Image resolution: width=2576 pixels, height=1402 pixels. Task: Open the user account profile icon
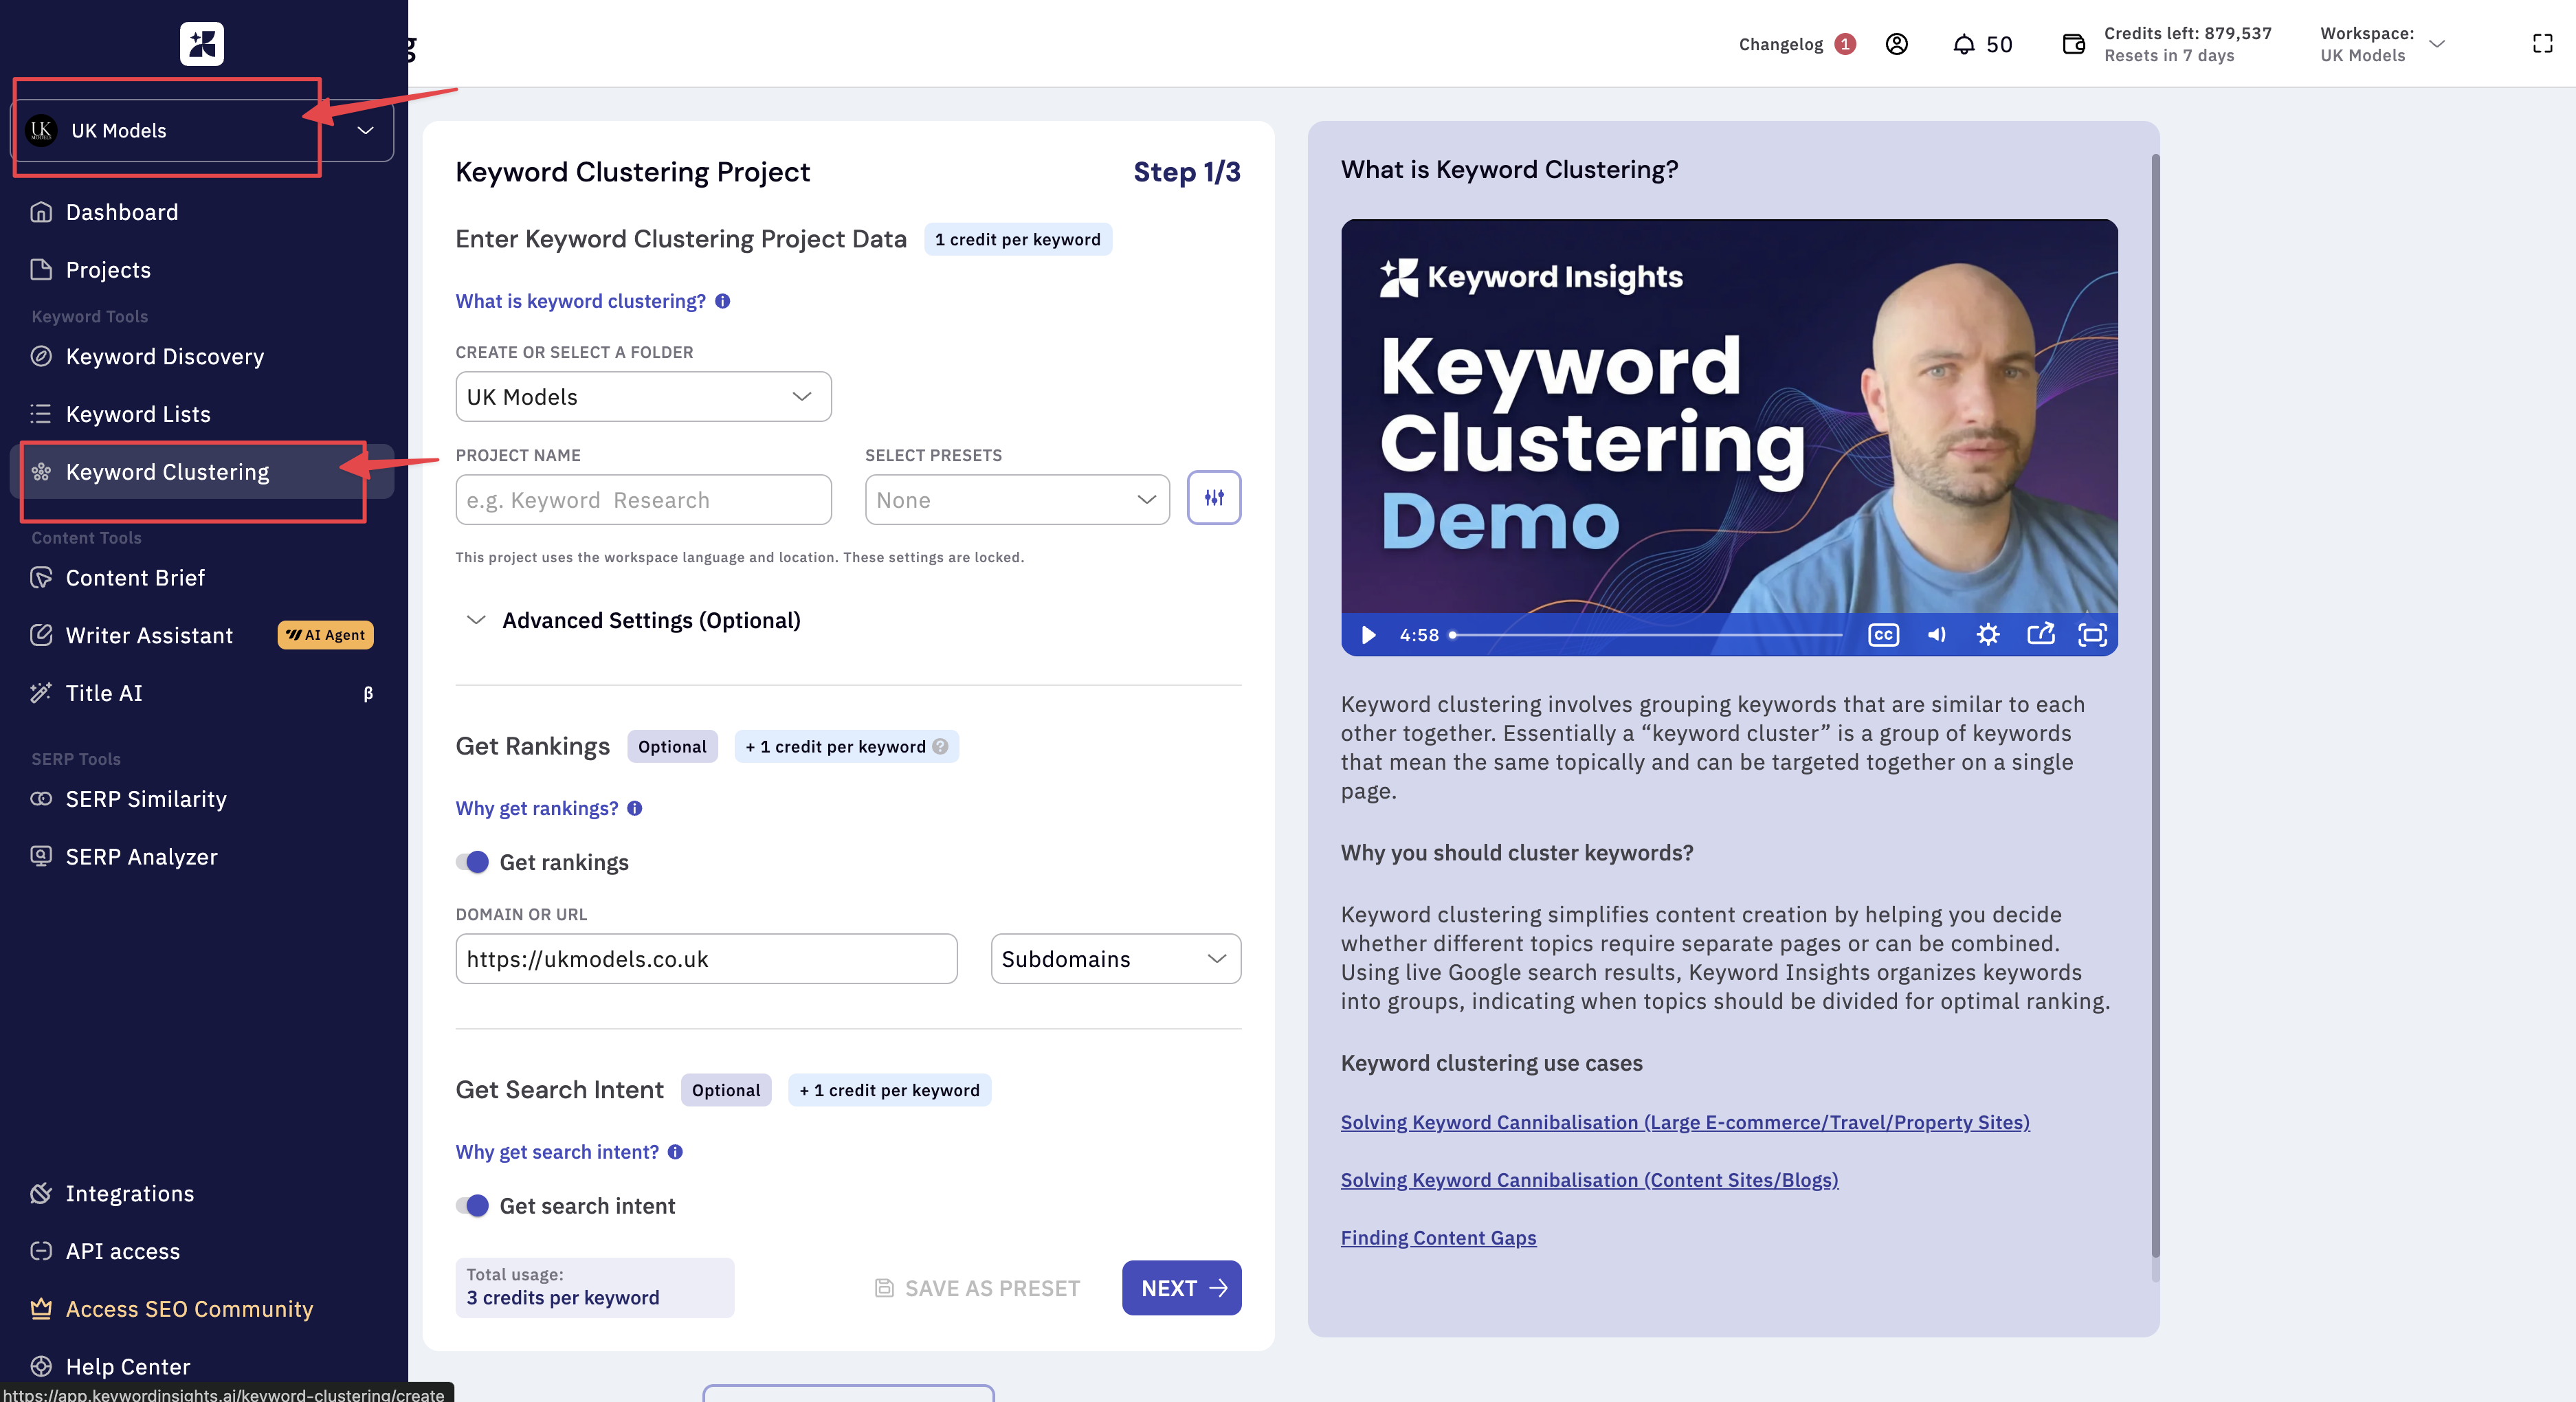(x=1896, y=44)
